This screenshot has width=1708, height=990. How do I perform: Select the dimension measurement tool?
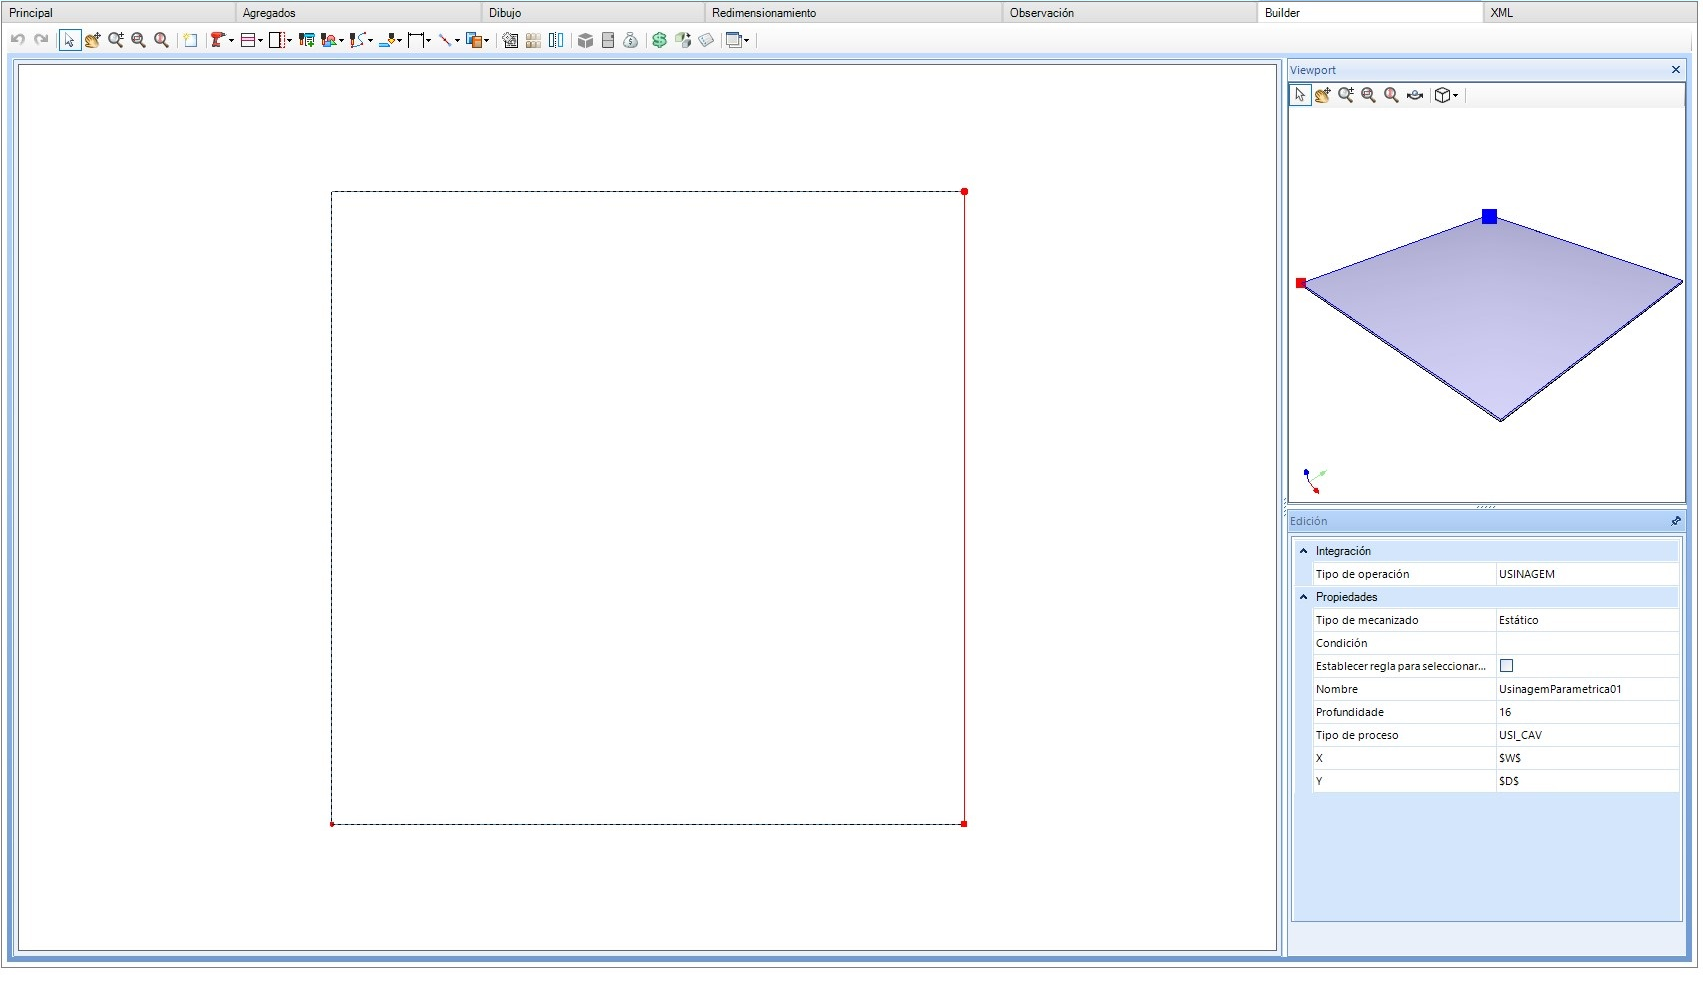click(x=416, y=40)
